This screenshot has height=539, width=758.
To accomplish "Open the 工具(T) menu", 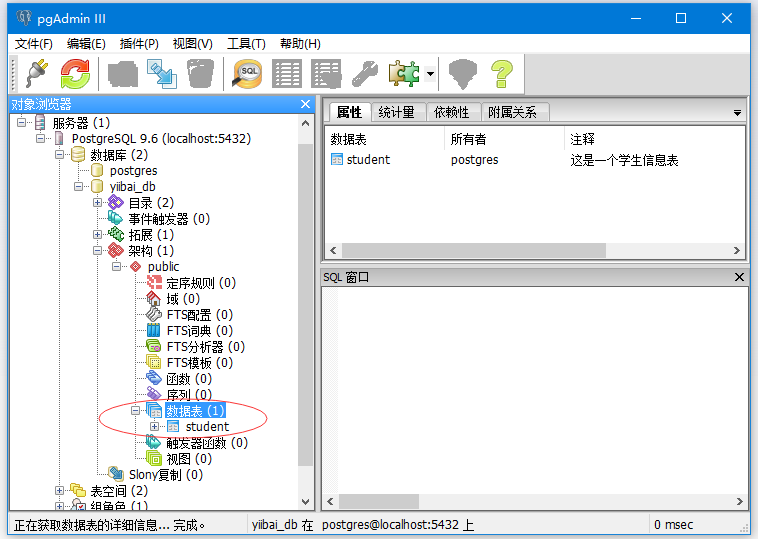I will 246,44.
